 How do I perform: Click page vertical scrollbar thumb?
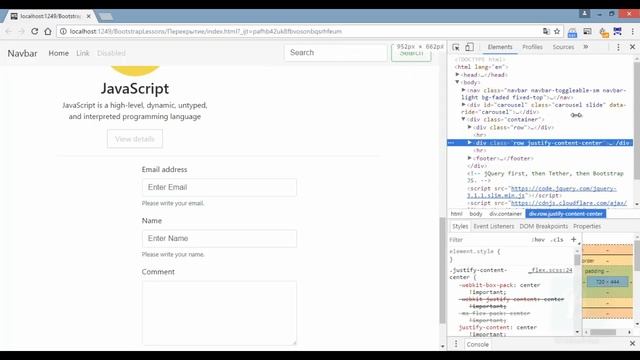click(443, 270)
